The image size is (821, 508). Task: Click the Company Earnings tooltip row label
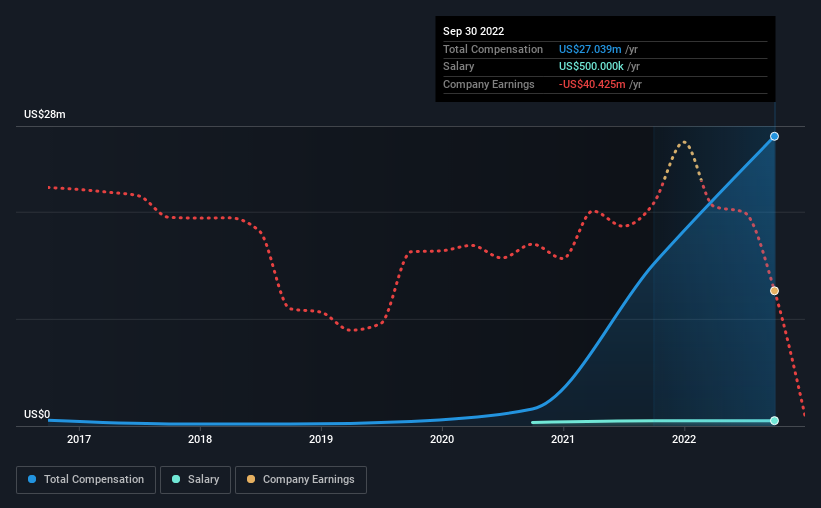pyautogui.click(x=489, y=84)
